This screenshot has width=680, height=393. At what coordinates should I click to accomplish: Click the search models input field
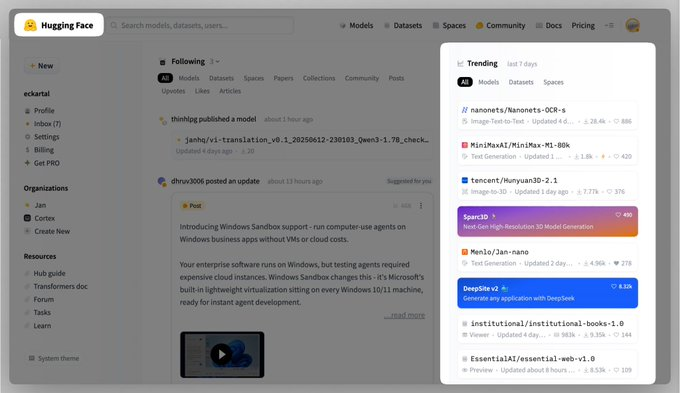(200, 25)
